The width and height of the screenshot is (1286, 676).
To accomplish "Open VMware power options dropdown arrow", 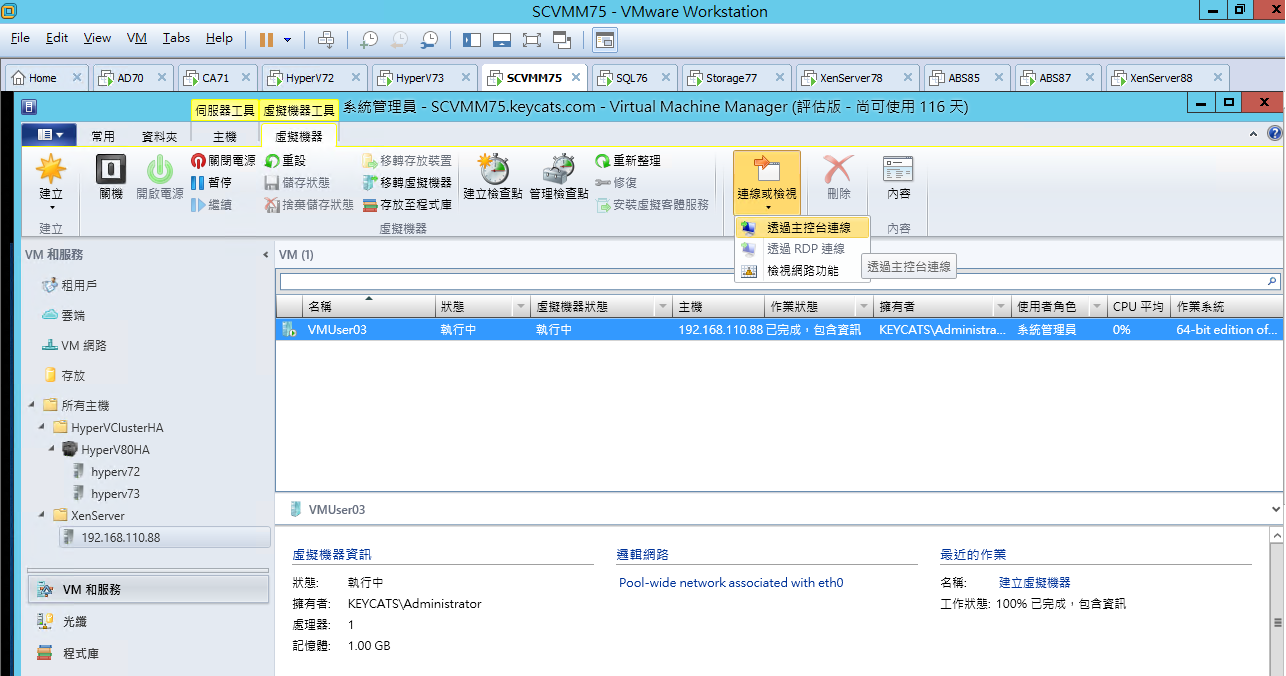I will pyautogui.click(x=288, y=40).
